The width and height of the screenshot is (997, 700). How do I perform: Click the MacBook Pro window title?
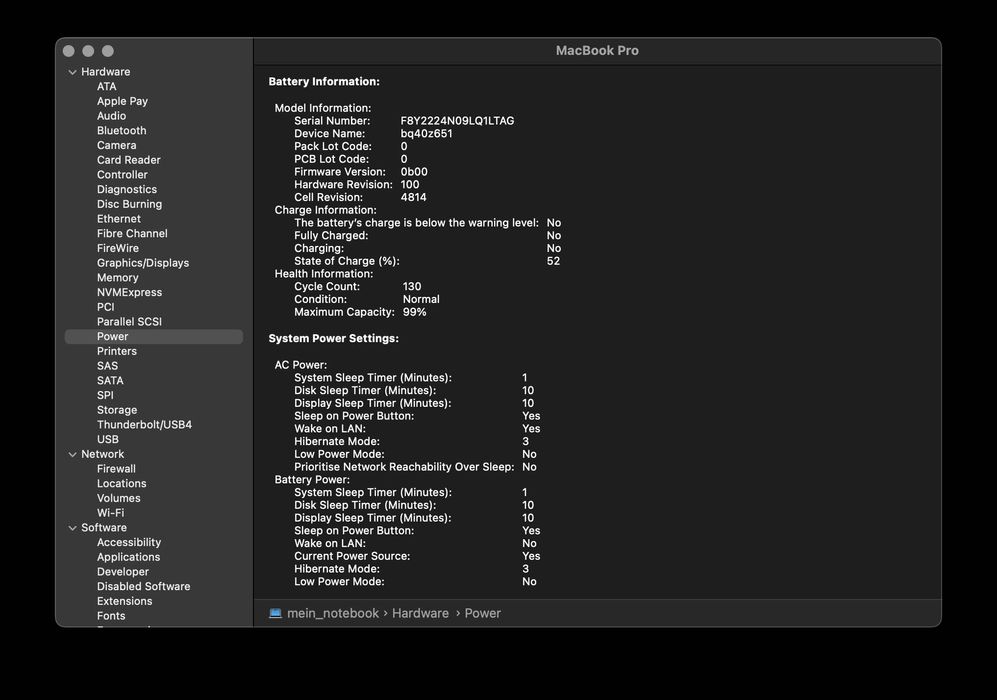(597, 50)
